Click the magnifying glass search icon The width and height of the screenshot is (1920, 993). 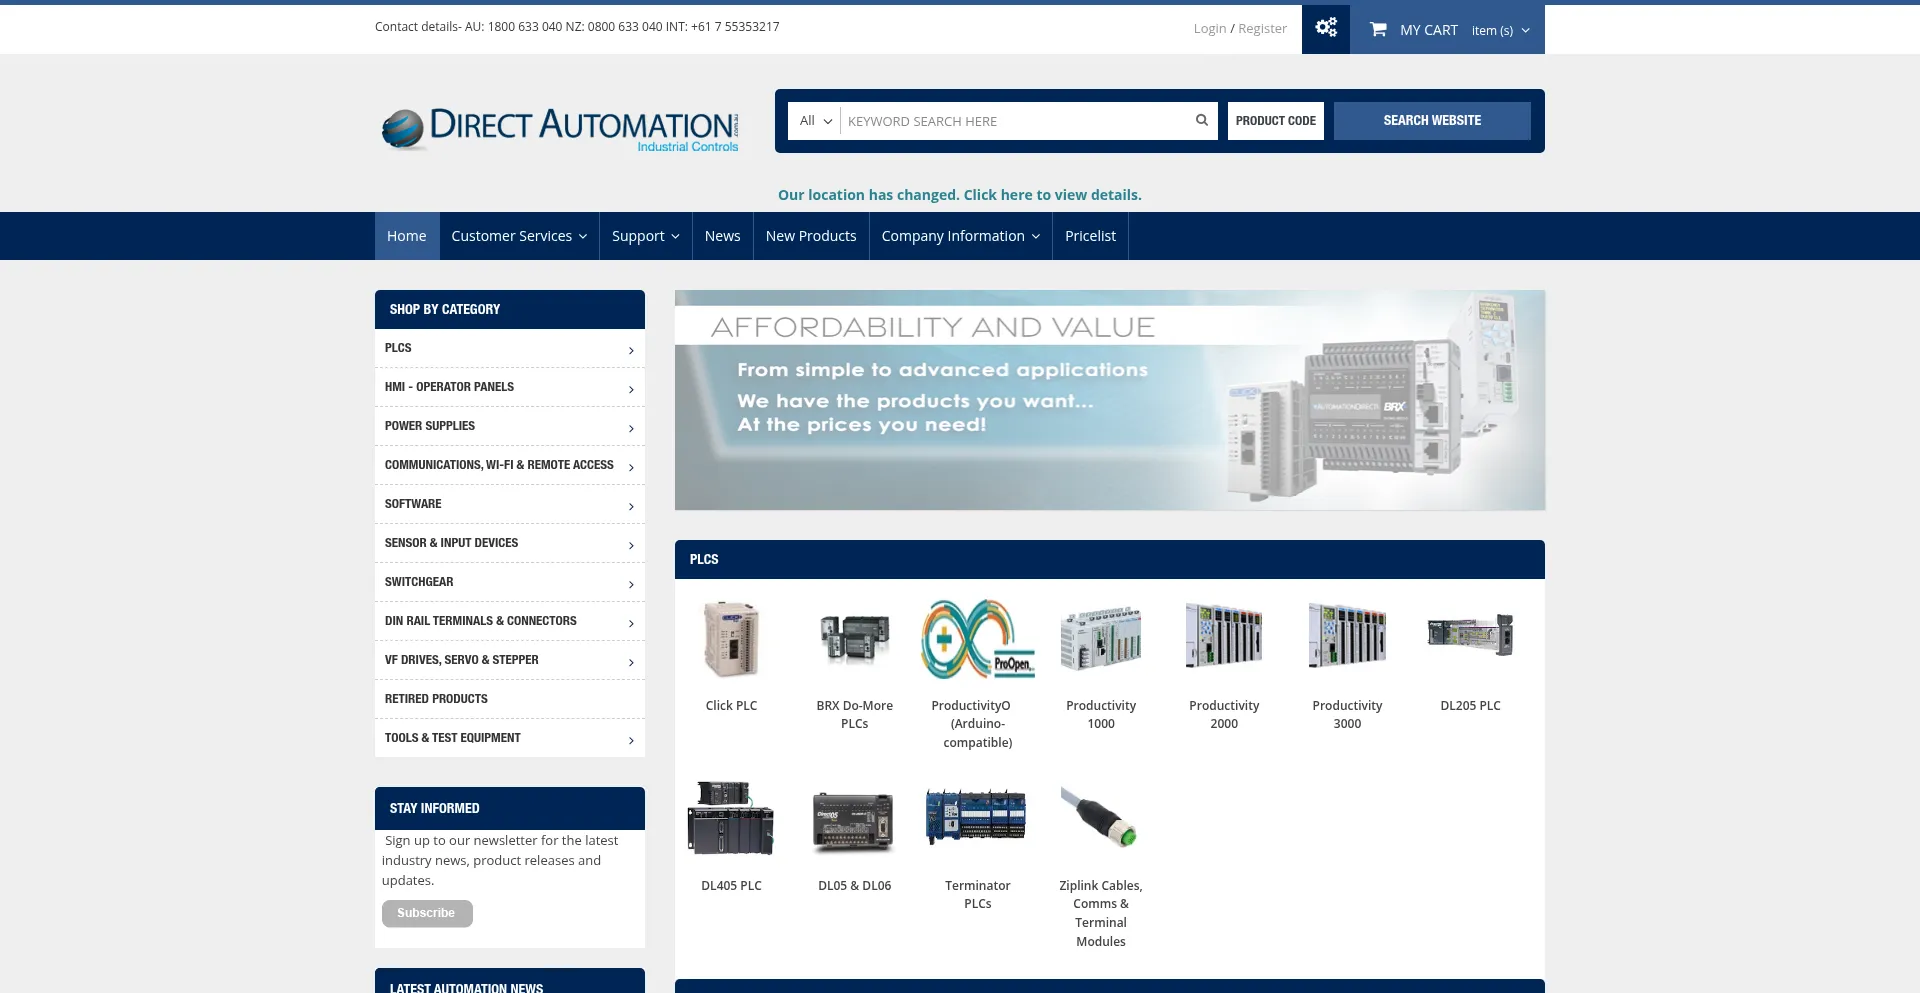(x=1201, y=121)
